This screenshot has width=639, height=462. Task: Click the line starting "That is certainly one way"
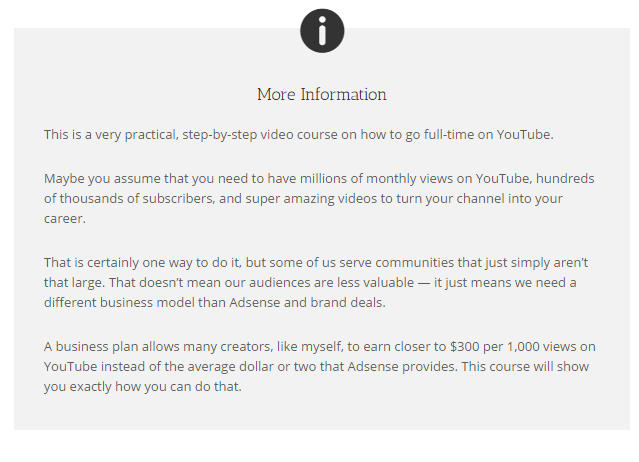[x=316, y=263]
